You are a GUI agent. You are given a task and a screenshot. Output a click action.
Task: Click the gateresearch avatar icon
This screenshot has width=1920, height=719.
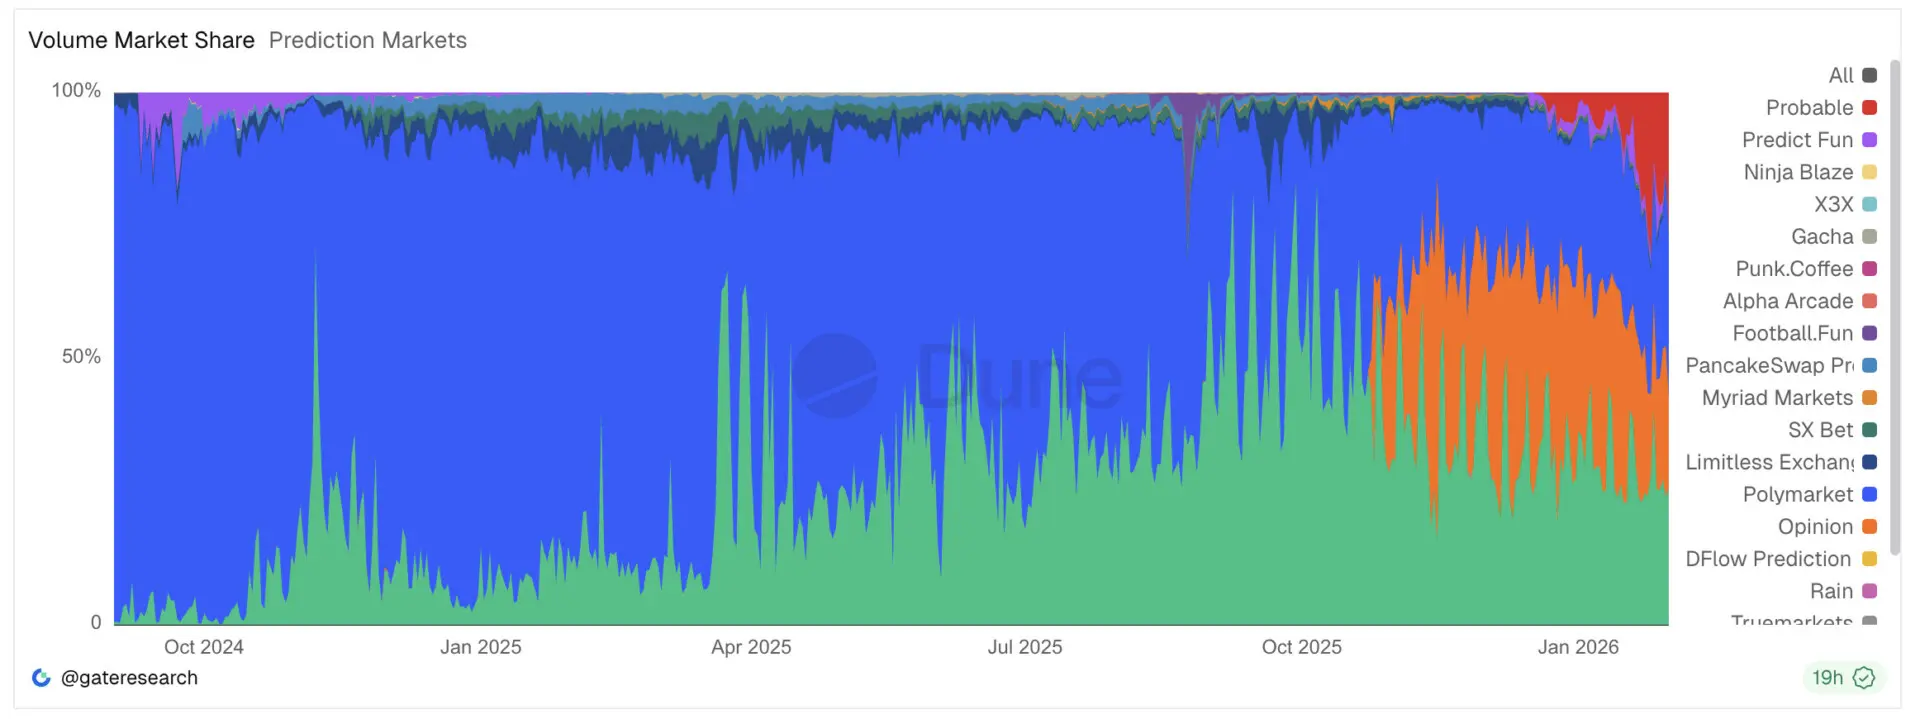41,678
